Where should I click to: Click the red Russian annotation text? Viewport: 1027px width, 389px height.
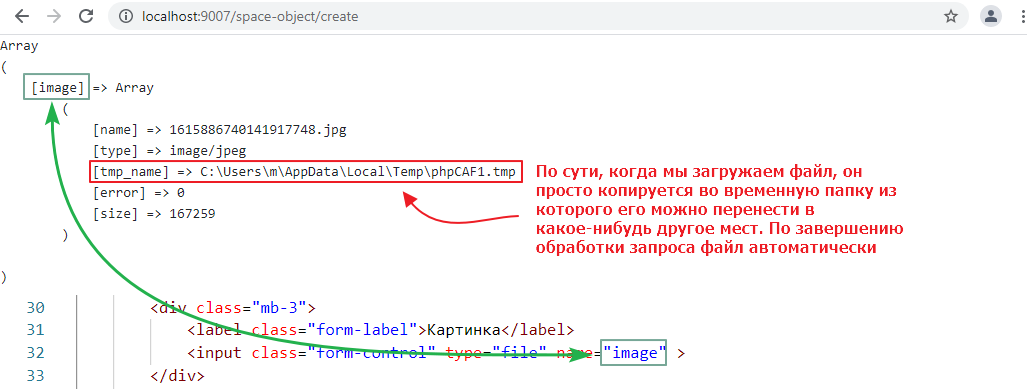[x=720, y=210]
